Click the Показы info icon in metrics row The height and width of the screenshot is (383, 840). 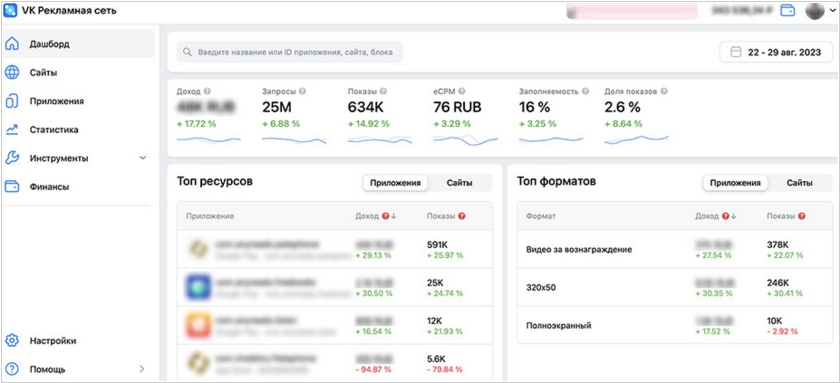point(383,92)
